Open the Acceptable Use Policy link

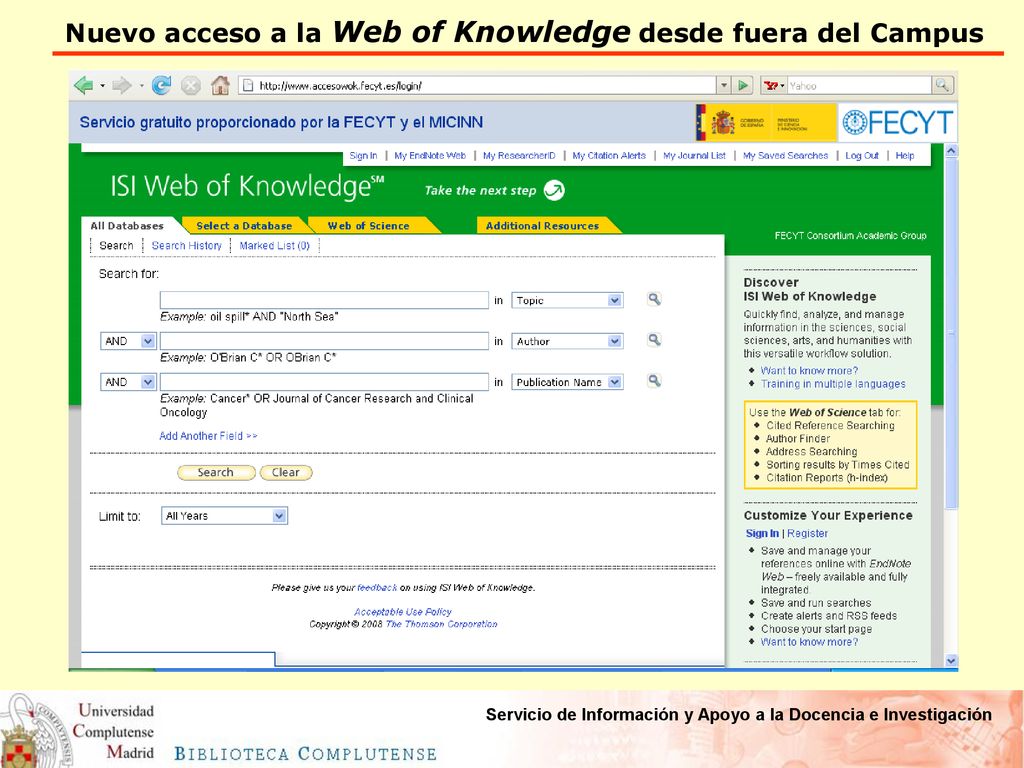(402, 612)
